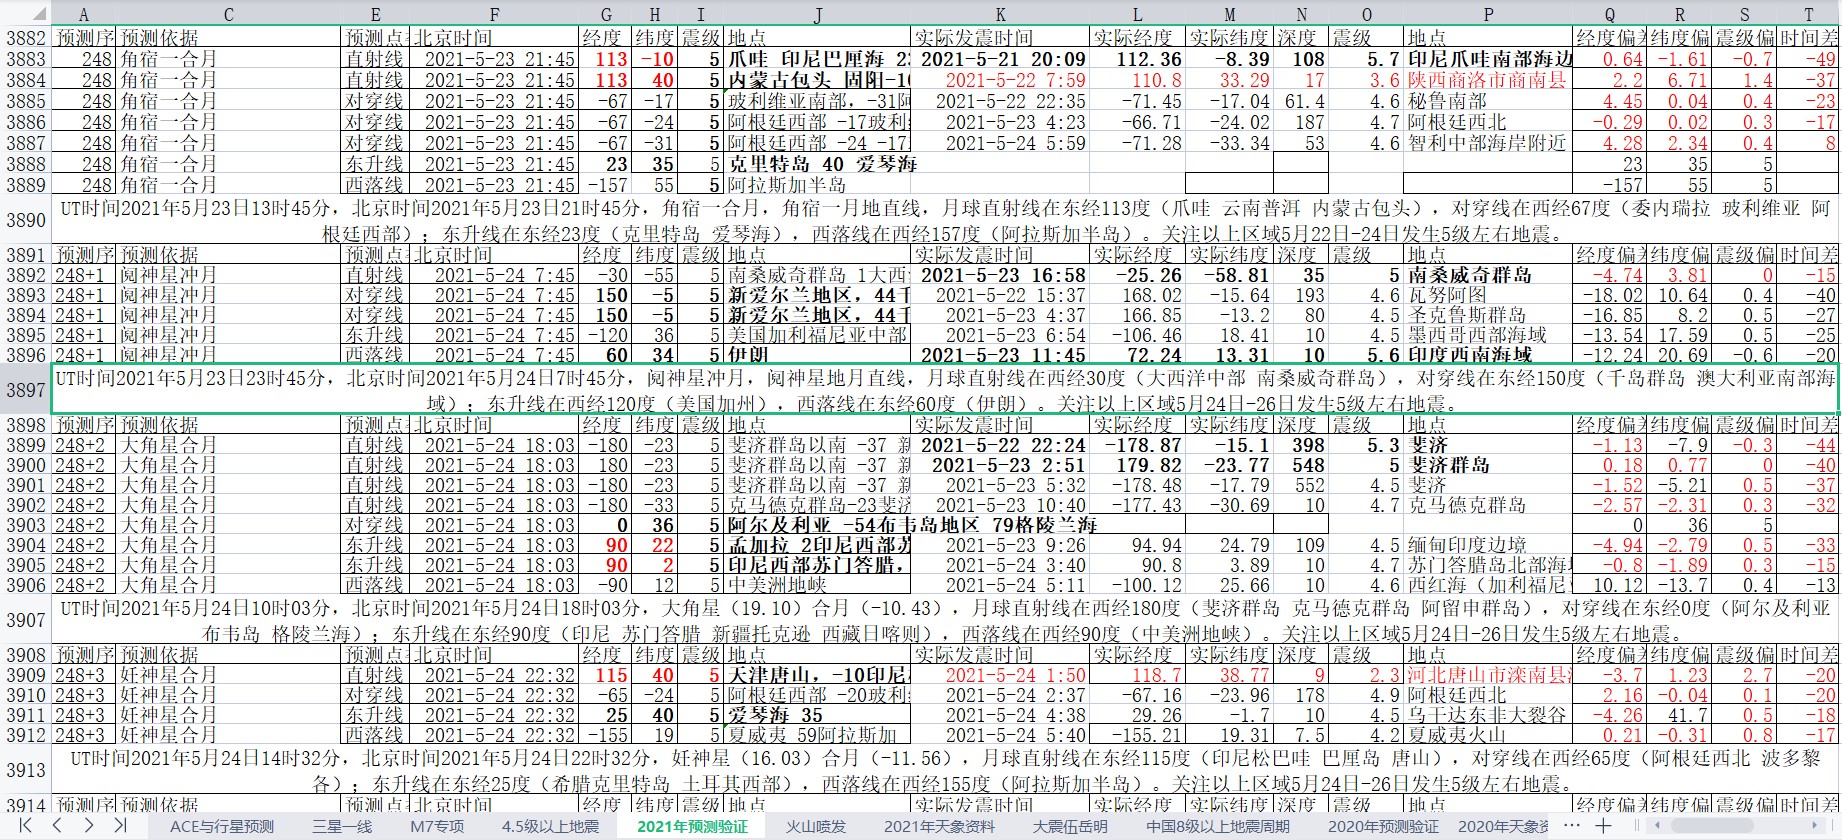Click actual time cell 2021-5-21 20:09
This screenshot has width=1842, height=840.
point(1000,60)
